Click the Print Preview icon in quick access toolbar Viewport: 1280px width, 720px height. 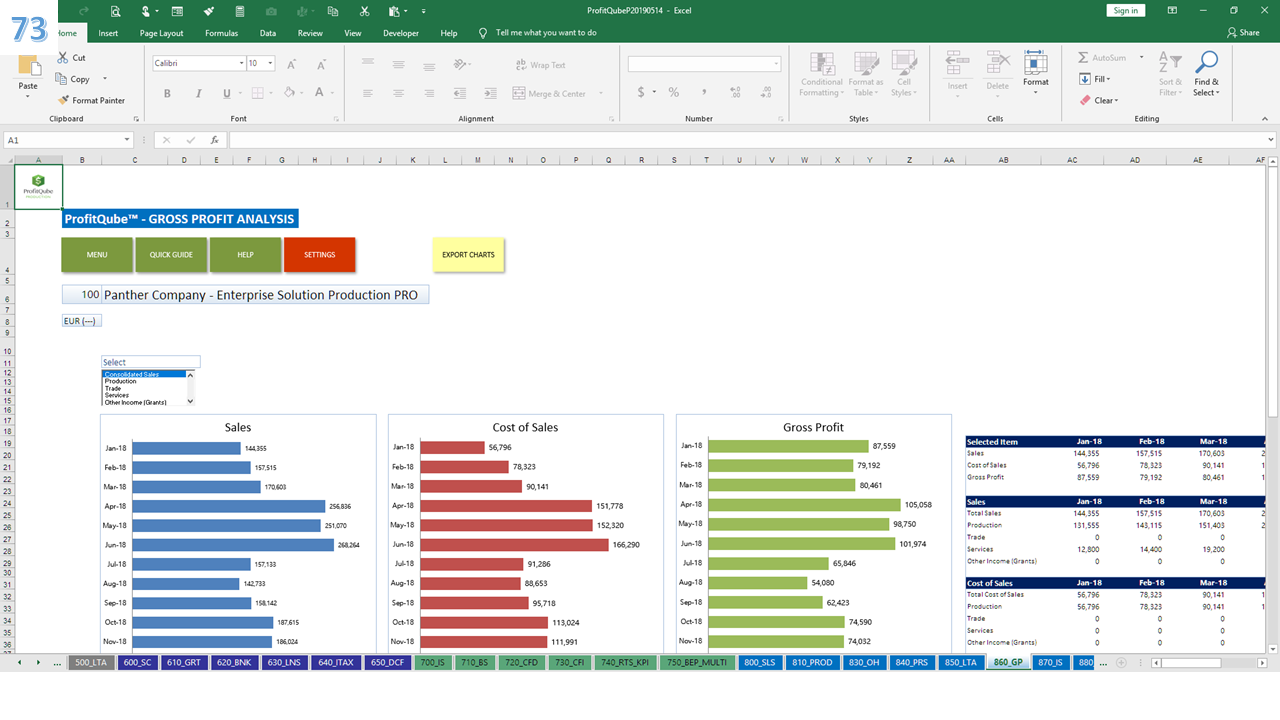pyautogui.click(x=116, y=11)
